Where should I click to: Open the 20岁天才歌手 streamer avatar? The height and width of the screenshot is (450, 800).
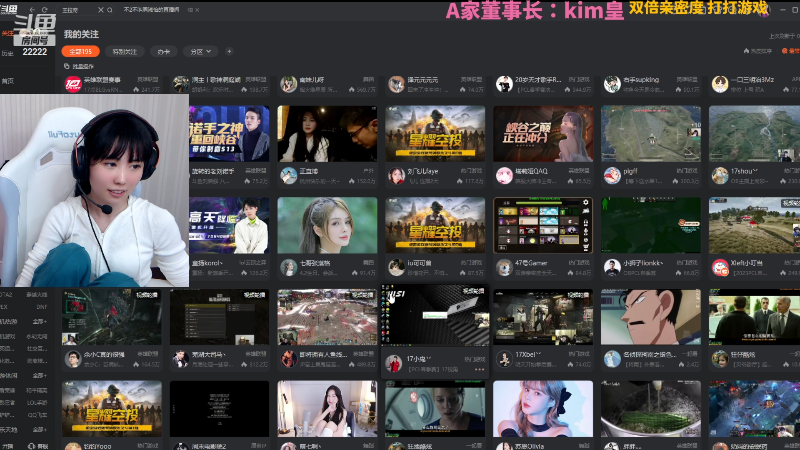pos(504,84)
